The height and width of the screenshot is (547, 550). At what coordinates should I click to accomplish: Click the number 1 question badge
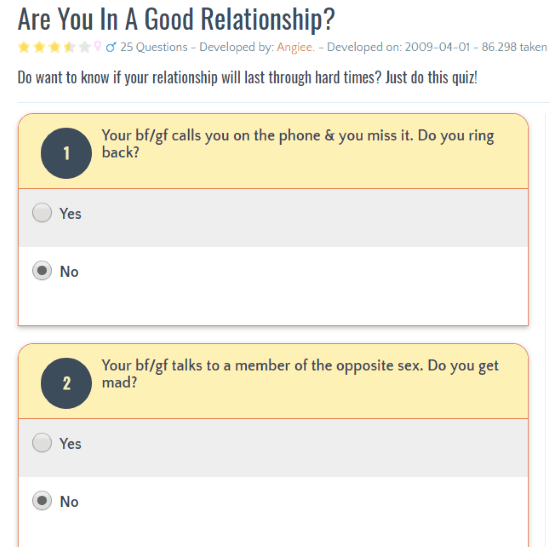pyautogui.click(x=66, y=153)
